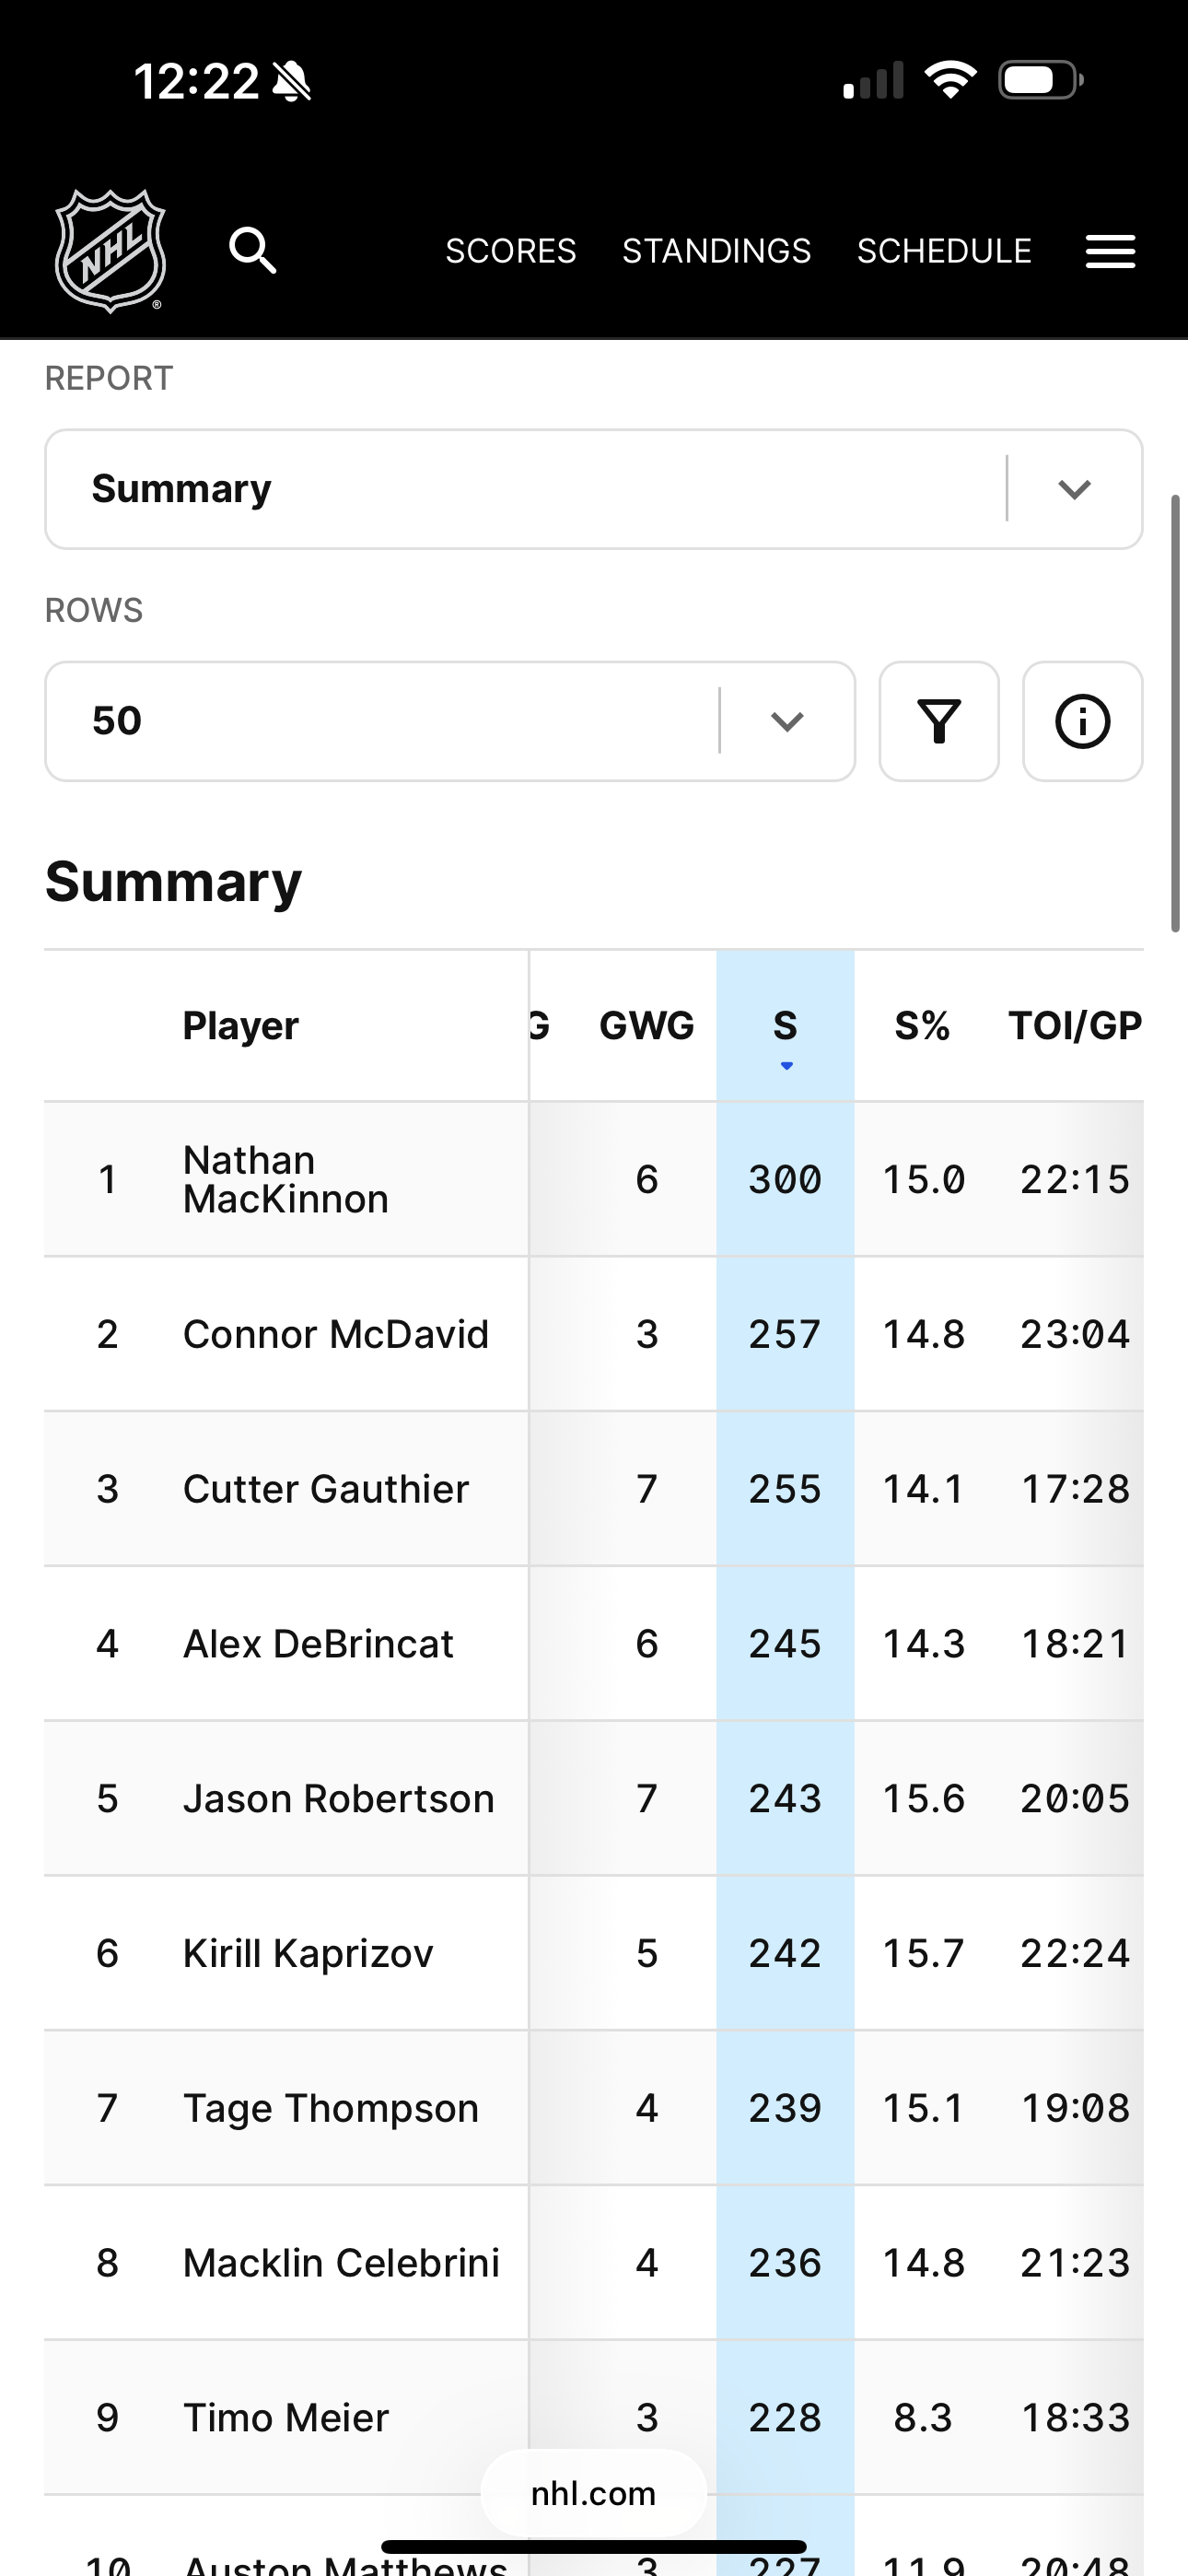
Task: Sort by S% column header
Action: 921,1026
